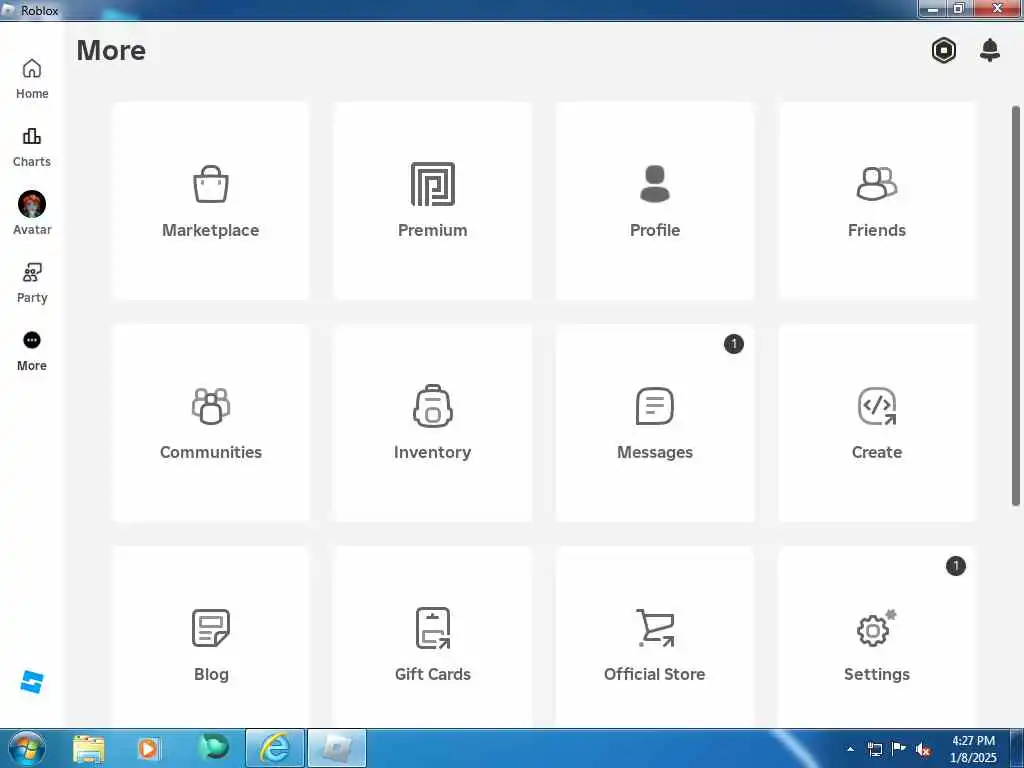Click the Messages notification badge

(x=733, y=344)
